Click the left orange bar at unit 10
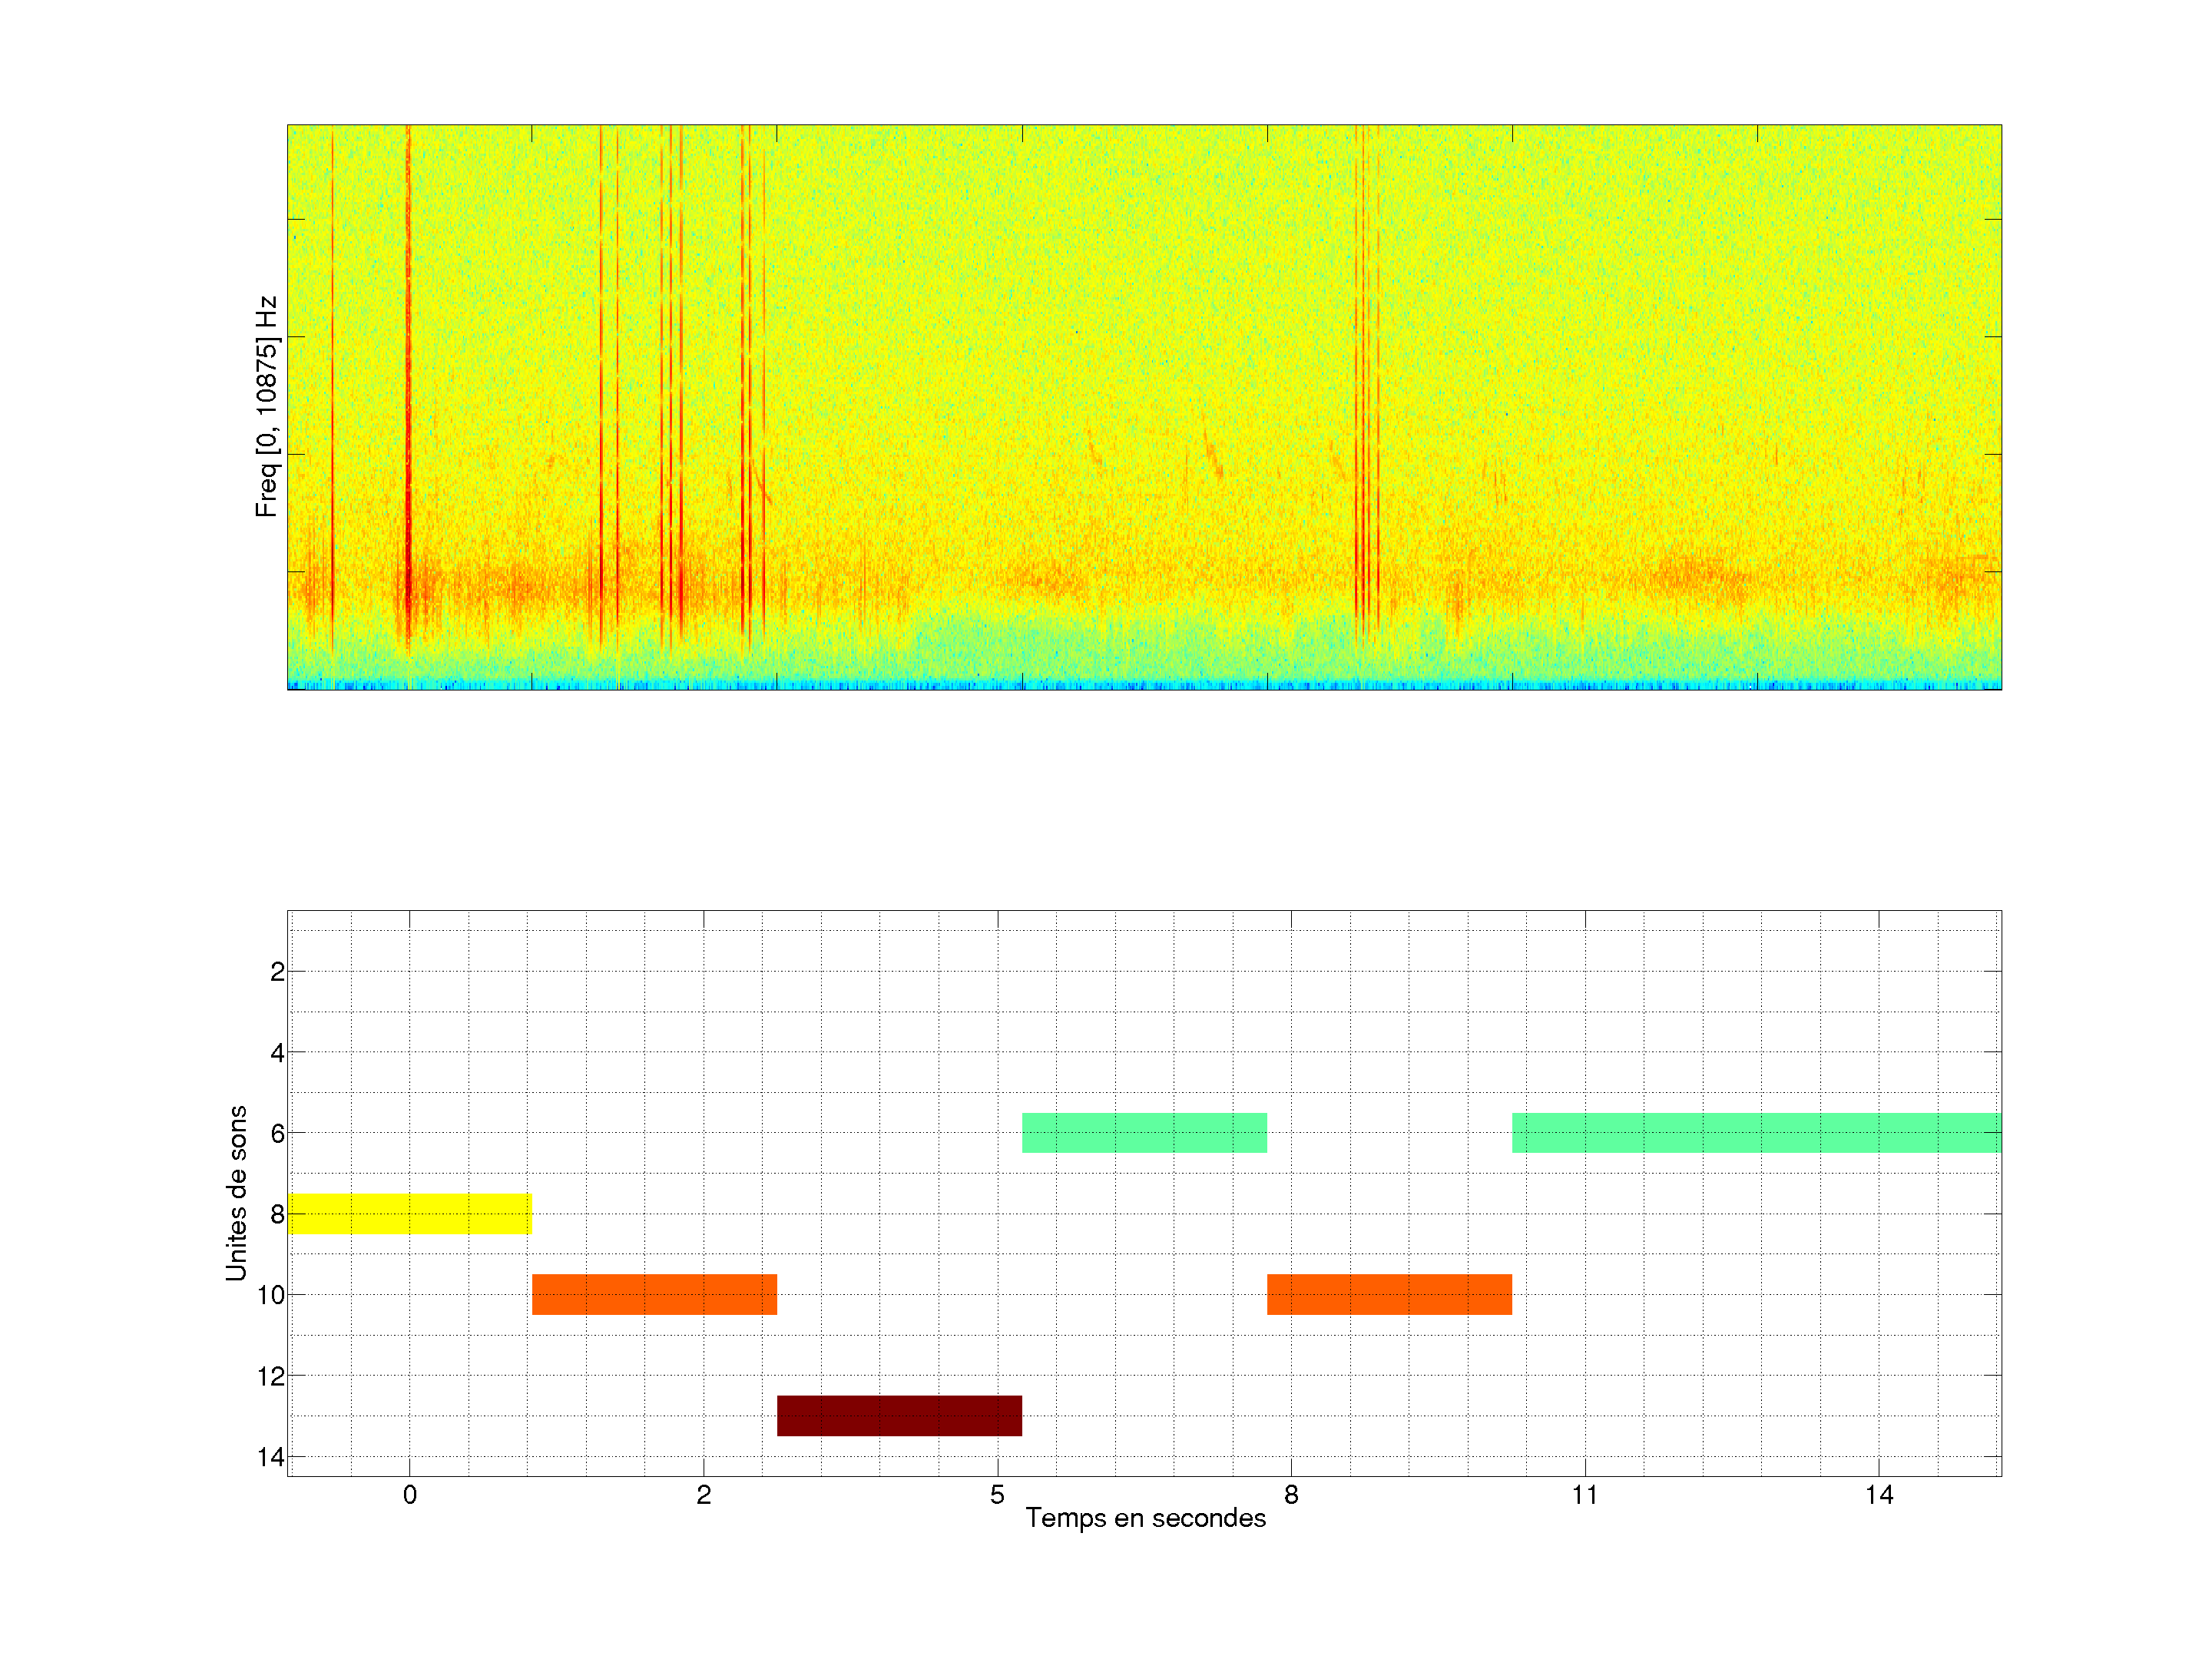This screenshot has height=1659, width=2212. pyautogui.click(x=654, y=1294)
